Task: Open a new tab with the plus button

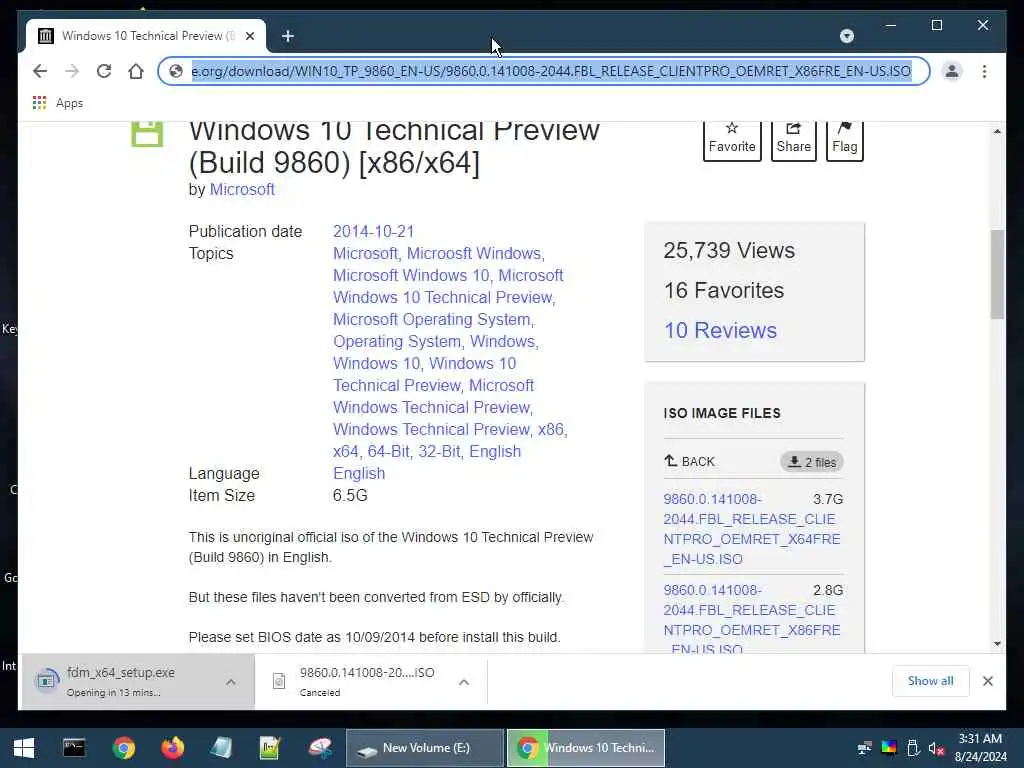Action: (x=288, y=36)
